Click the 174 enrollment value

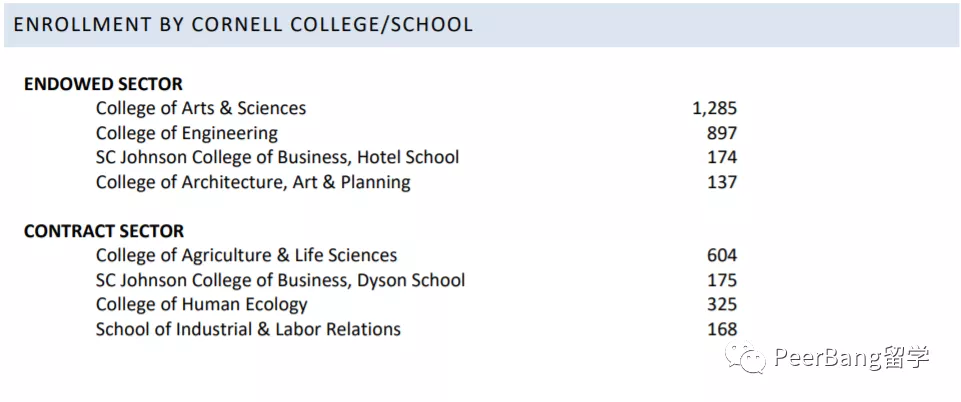click(721, 157)
